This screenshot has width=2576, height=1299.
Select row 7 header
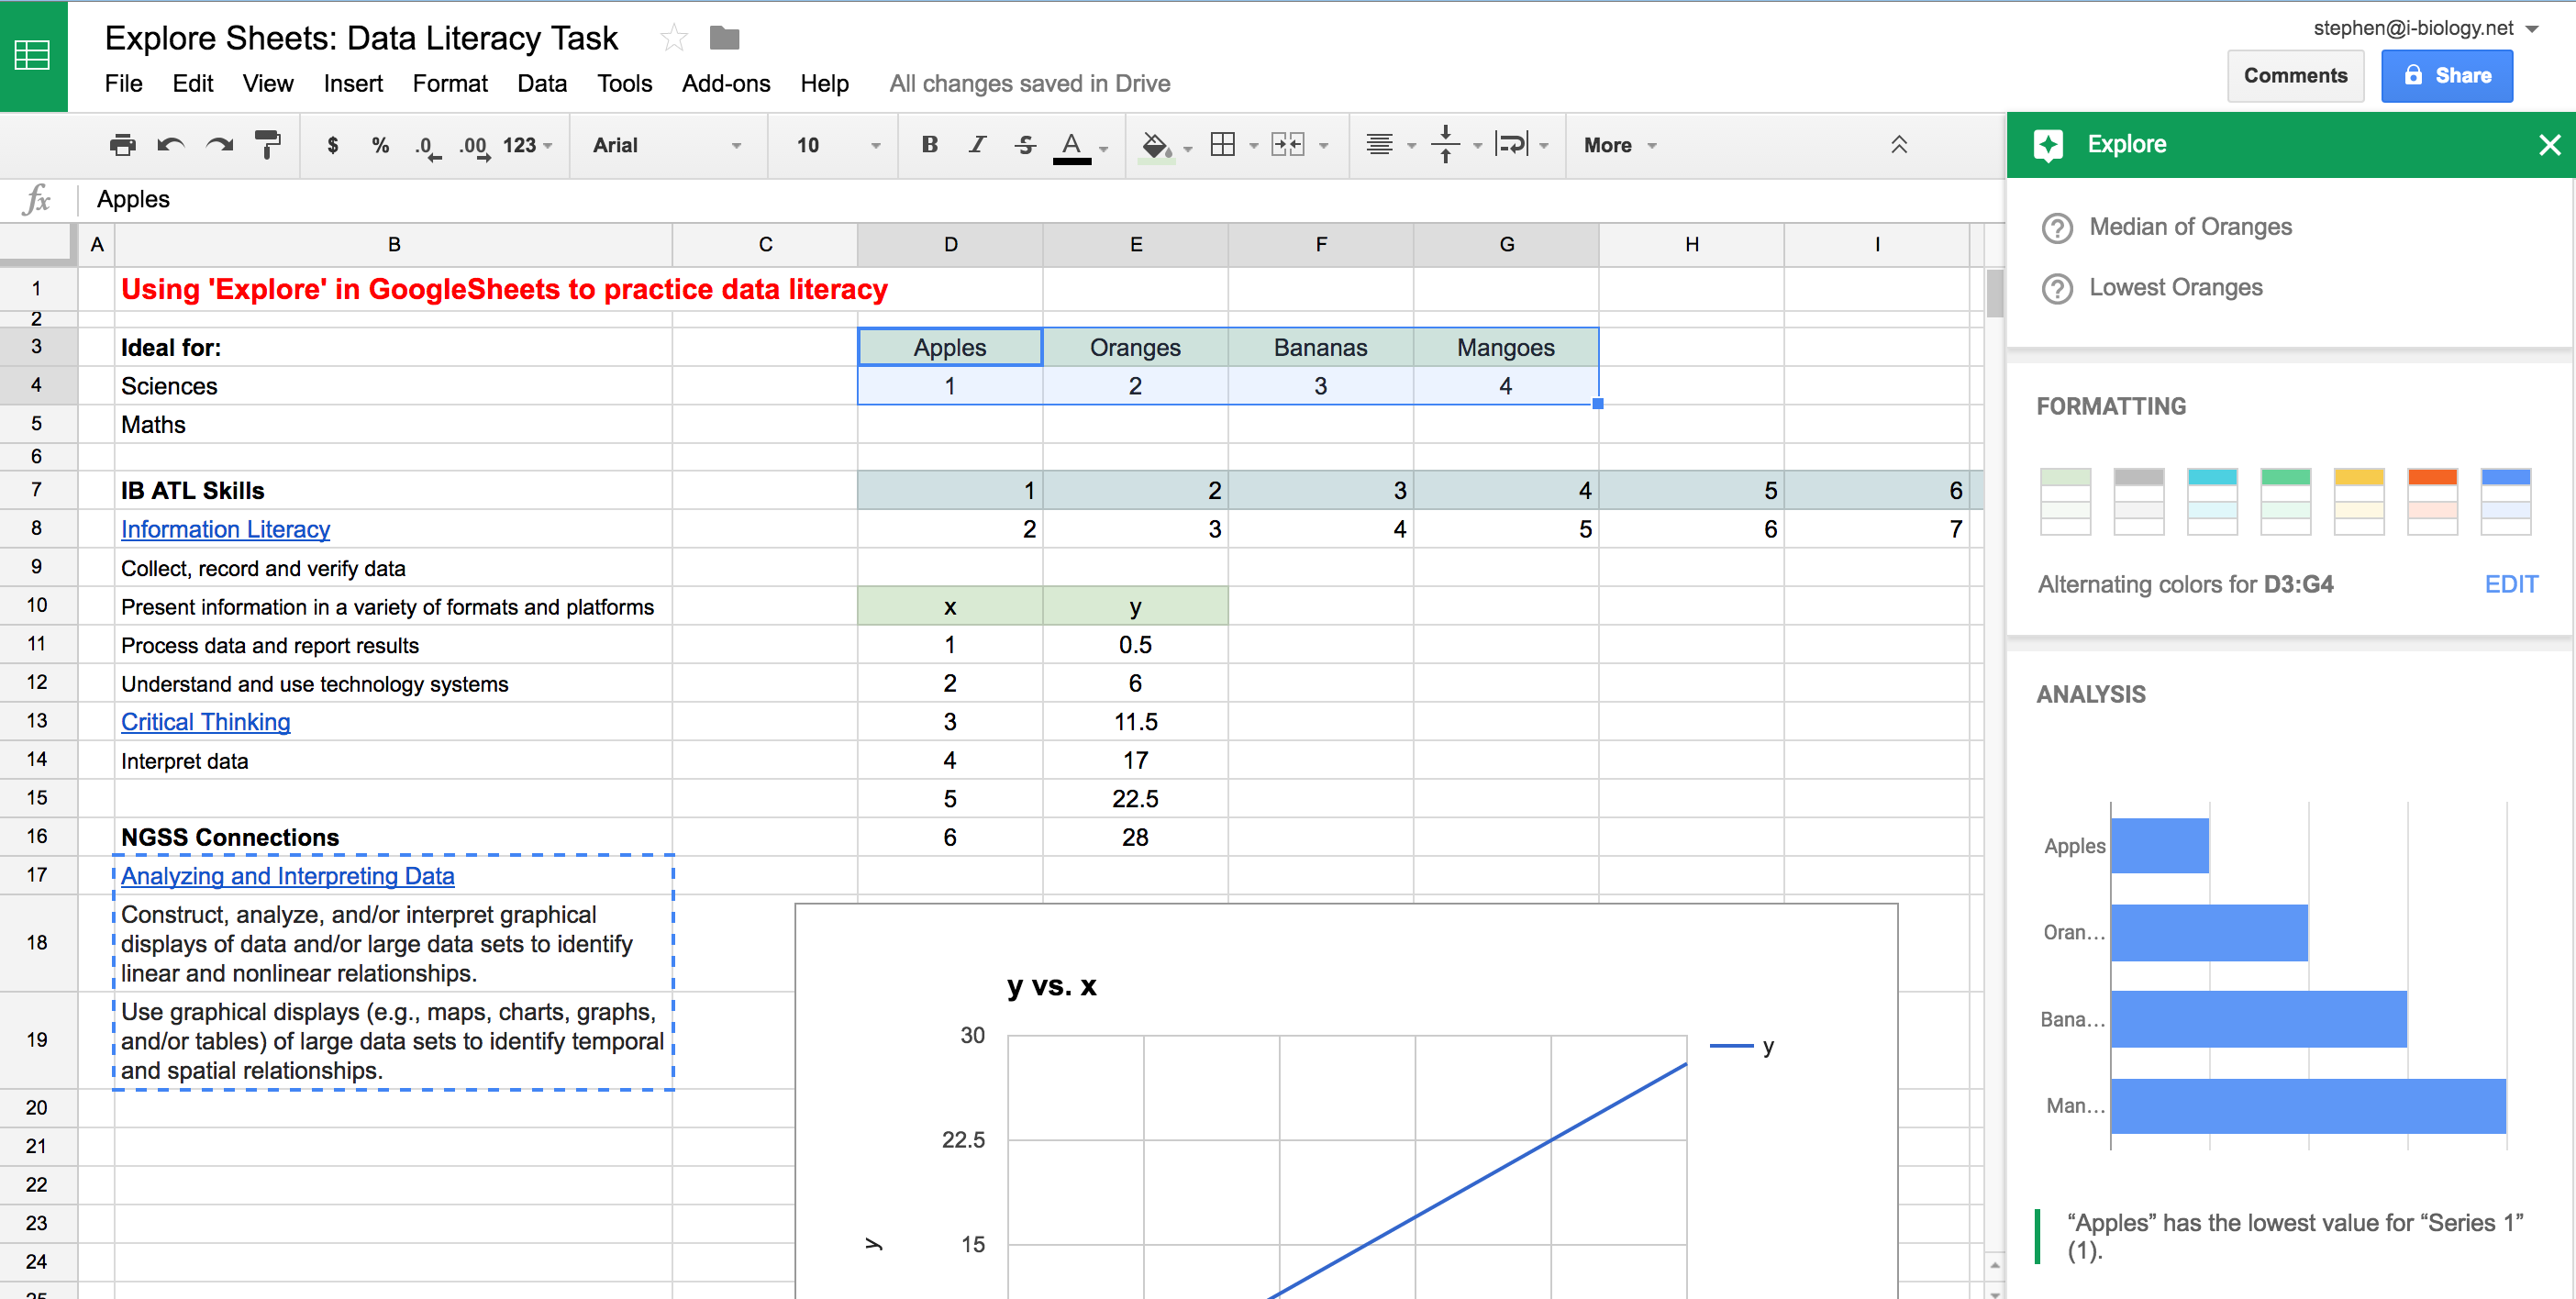[37, 490]
